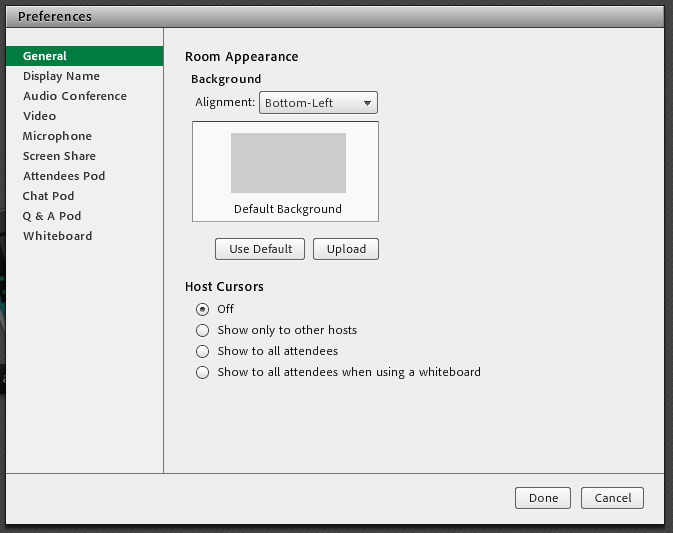Image resolution: width=673 pixels, height=533 pixels.
Task: Click the Alignment dropdown arrow
Action: (x=368, y=103)
